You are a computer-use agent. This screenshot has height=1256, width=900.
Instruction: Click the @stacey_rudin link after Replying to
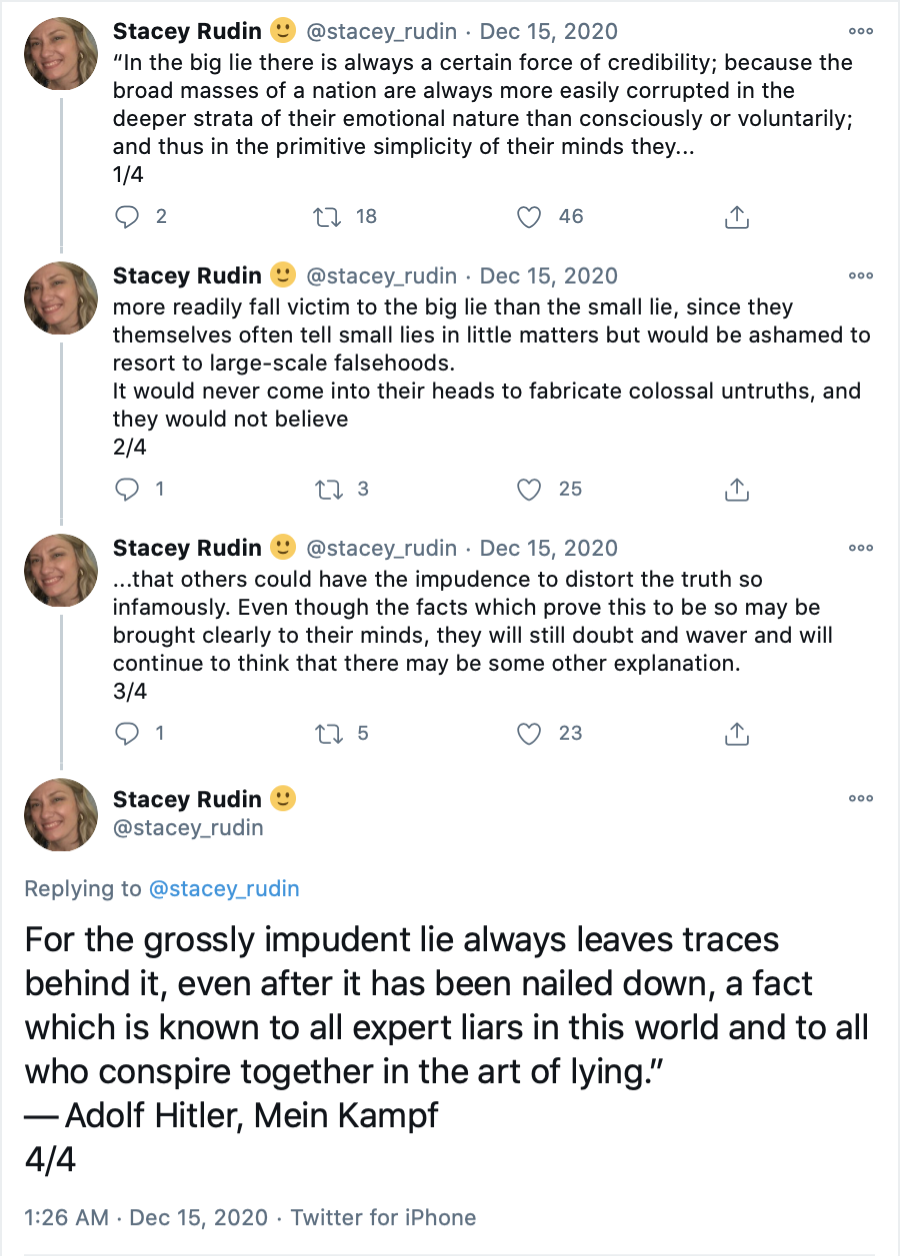(223, 889)
